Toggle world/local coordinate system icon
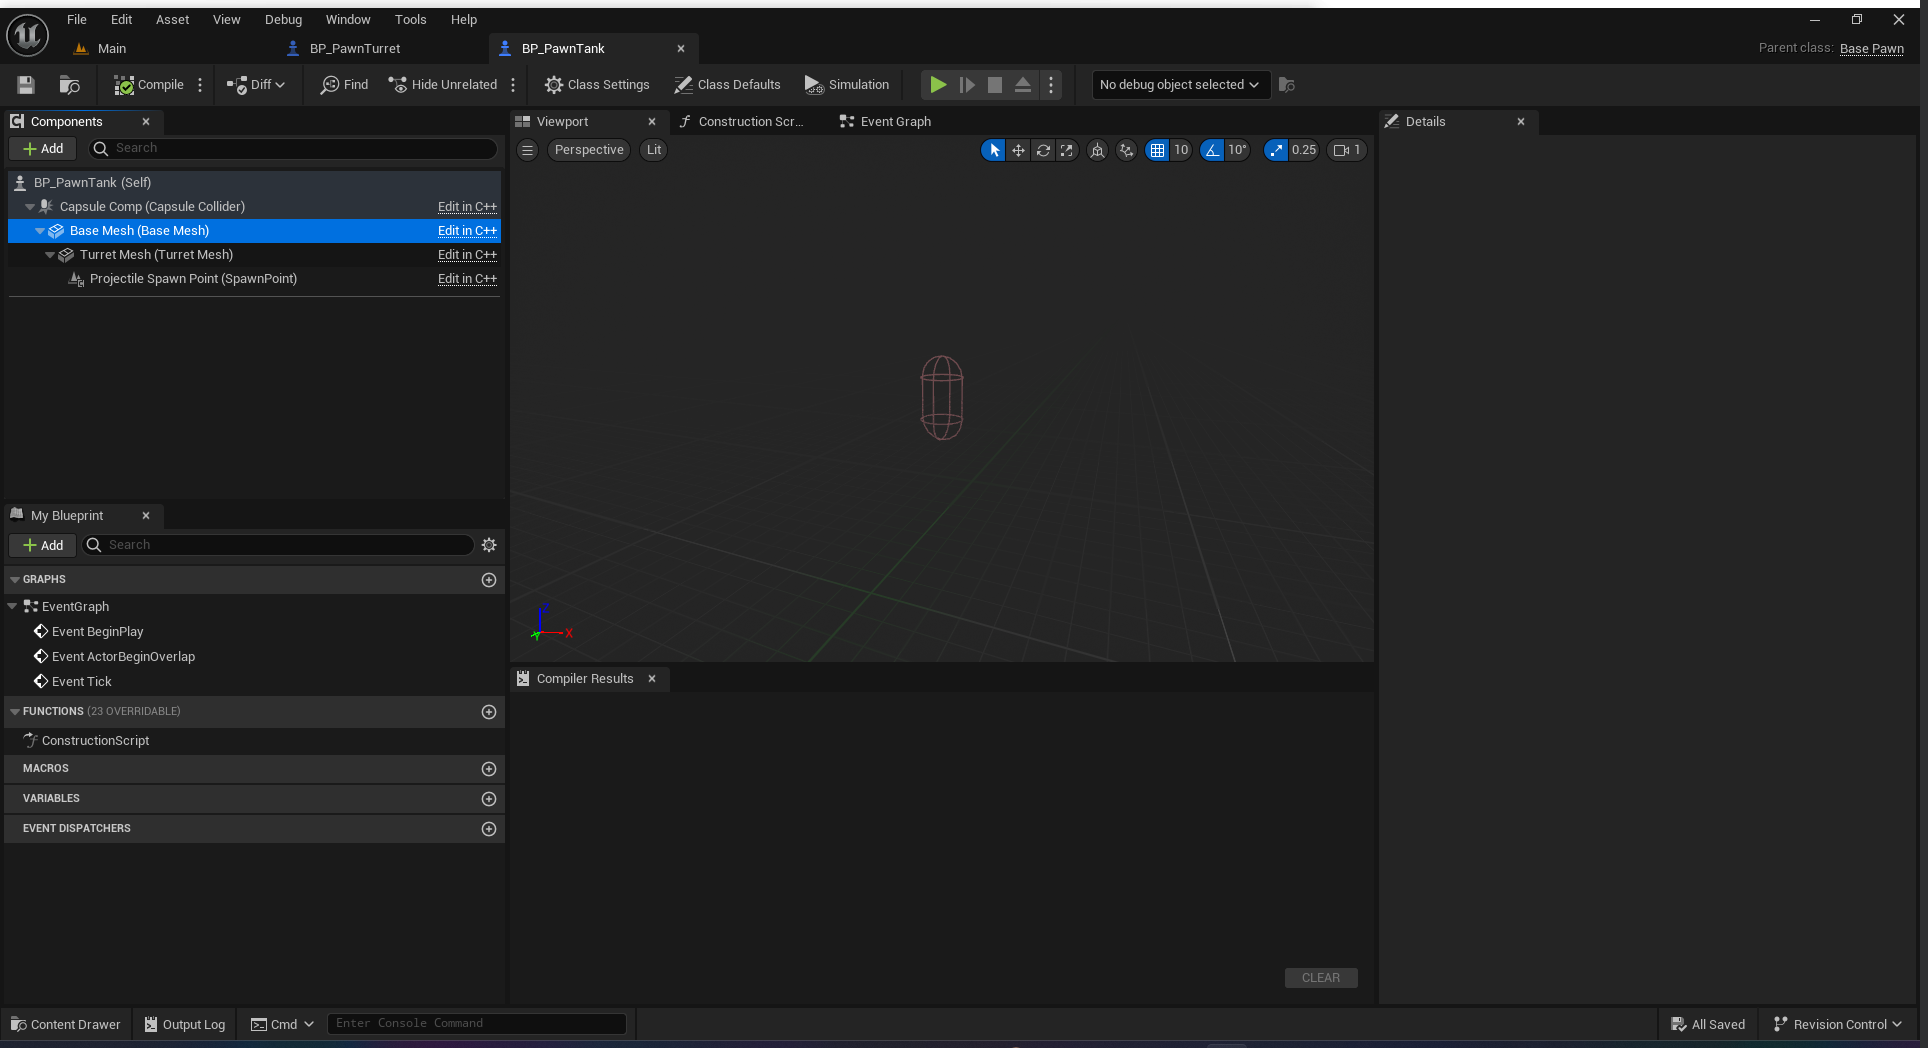Viewport: 1928px width, 1048px height. pyautogui.click(x=1097, y=150)
